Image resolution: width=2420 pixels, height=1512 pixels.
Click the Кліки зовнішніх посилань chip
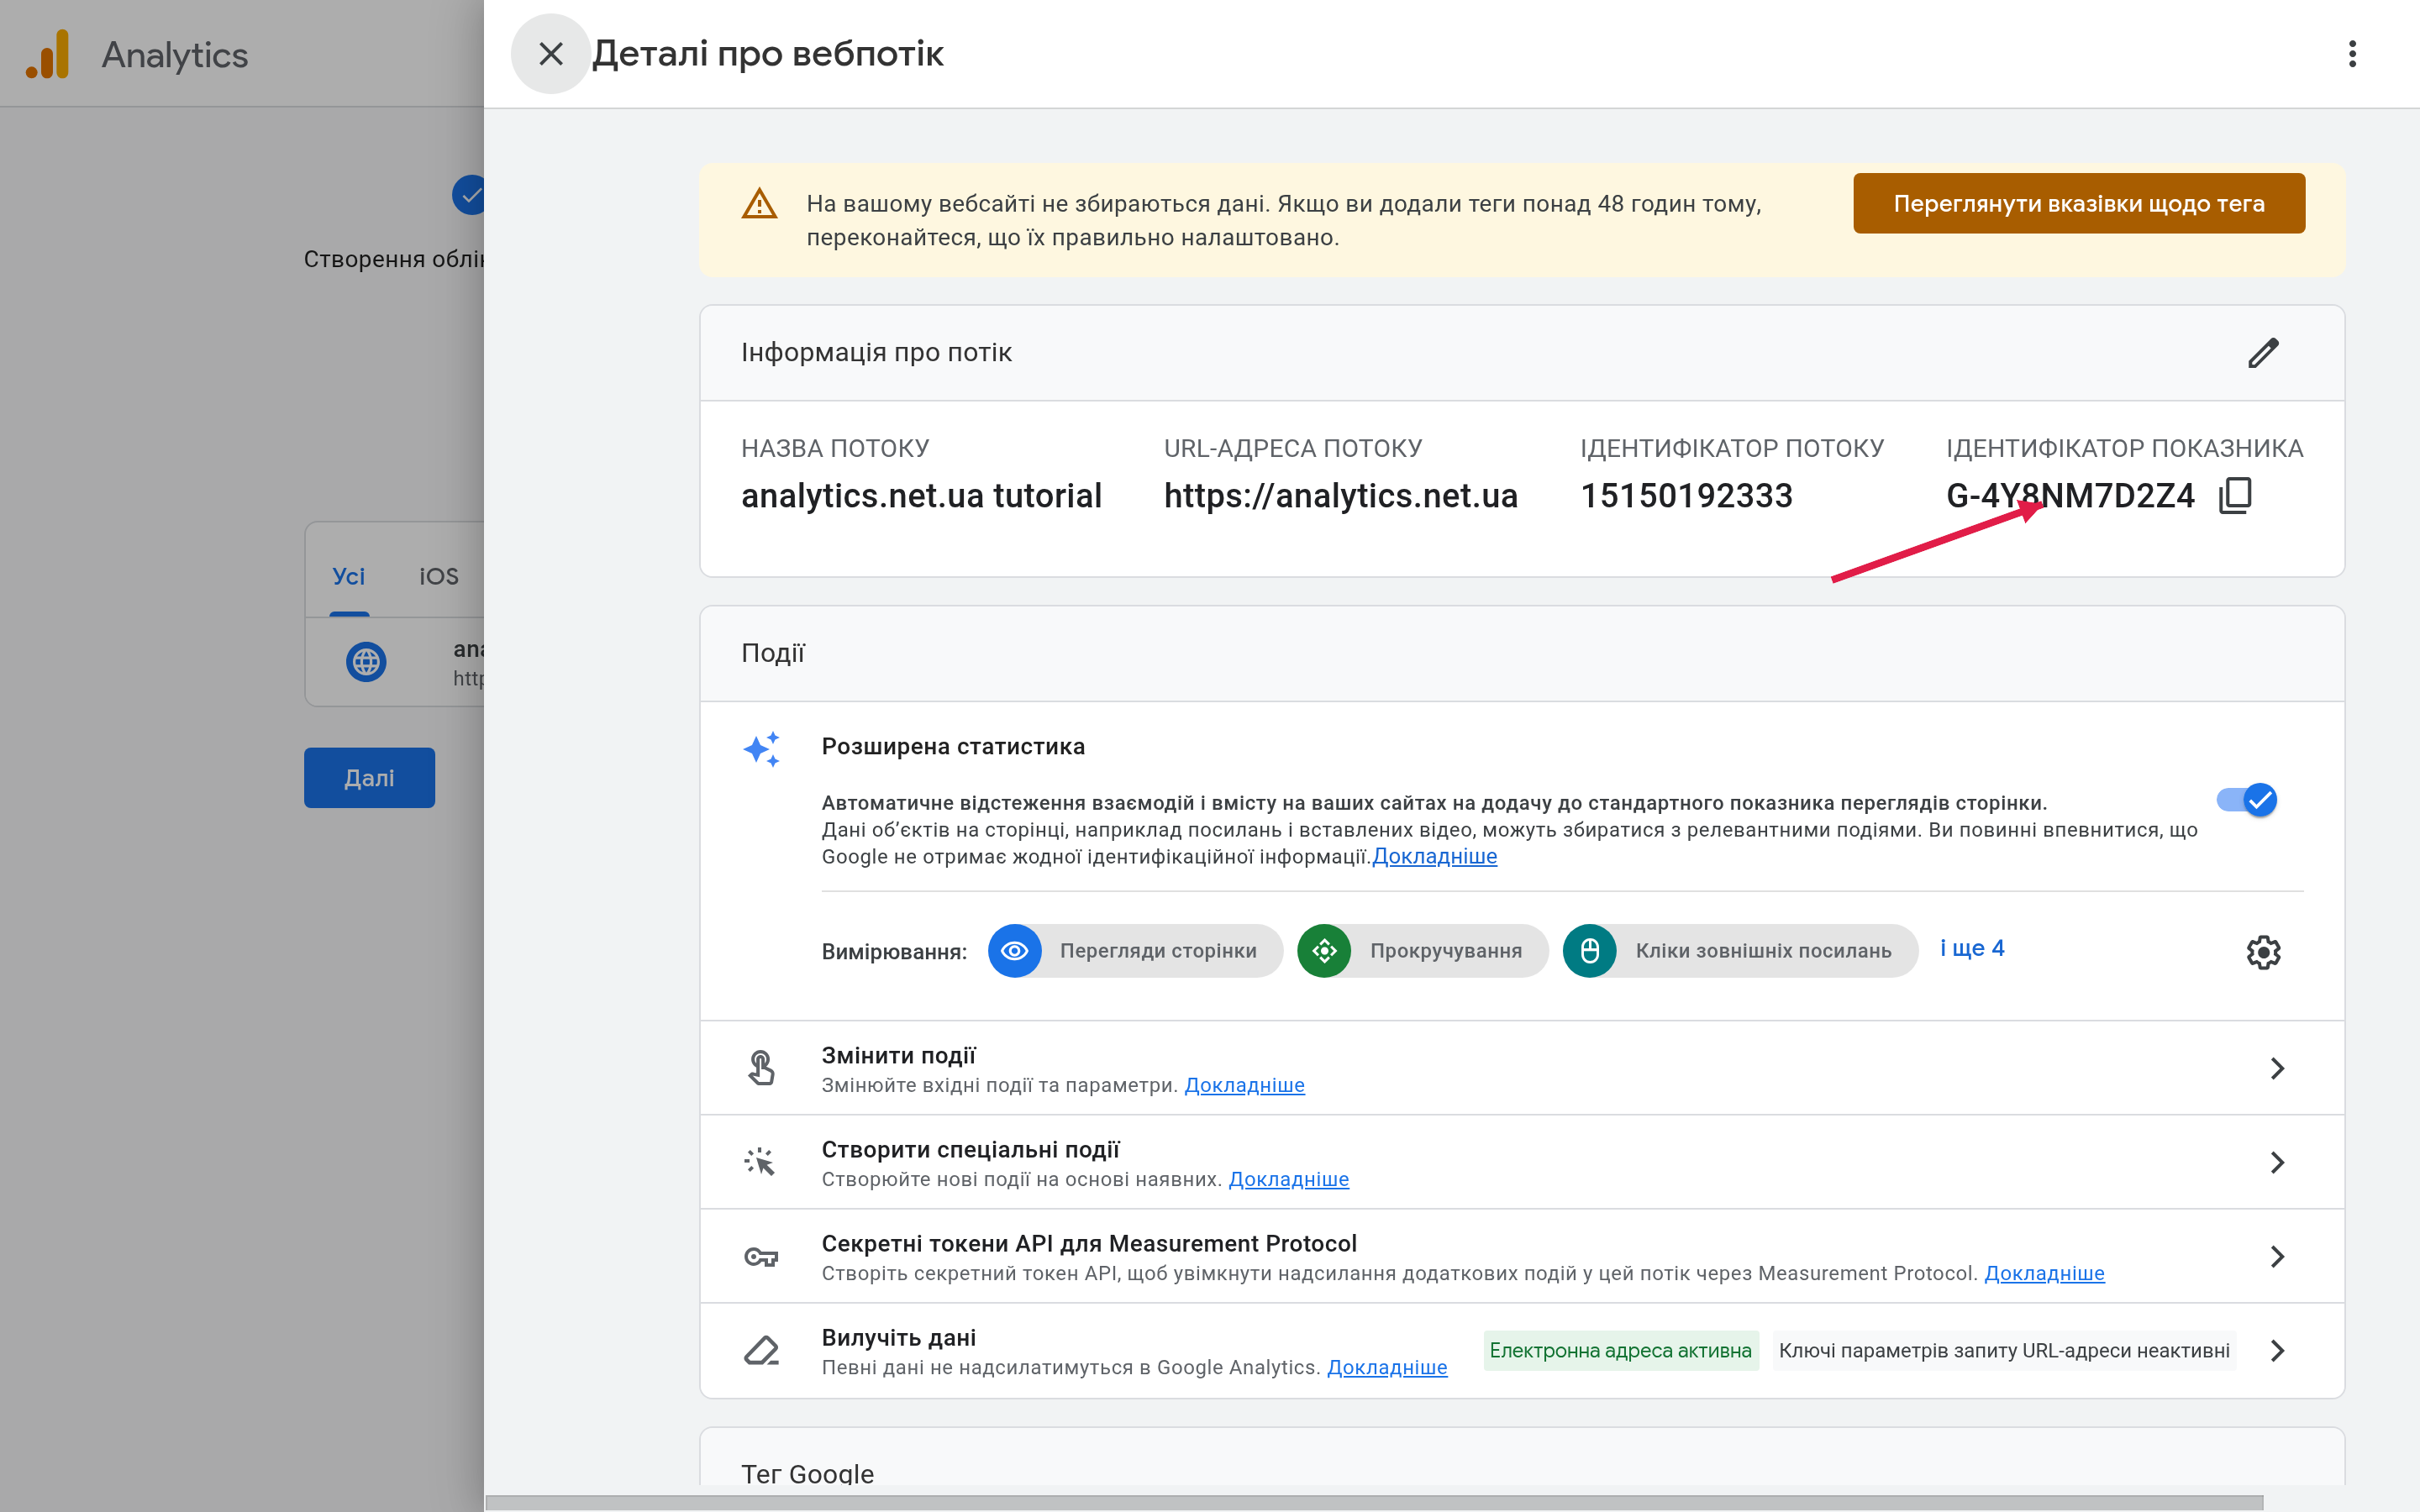click(1740, 951)
